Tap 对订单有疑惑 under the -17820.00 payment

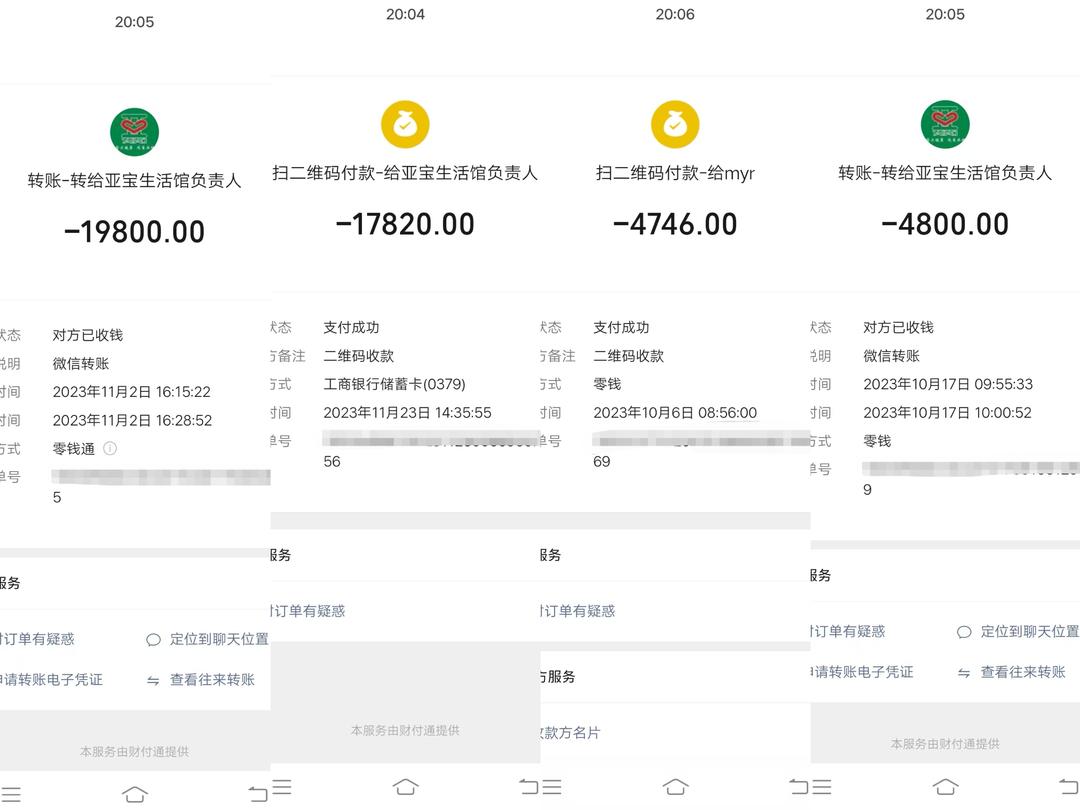[x=308, y=611]
